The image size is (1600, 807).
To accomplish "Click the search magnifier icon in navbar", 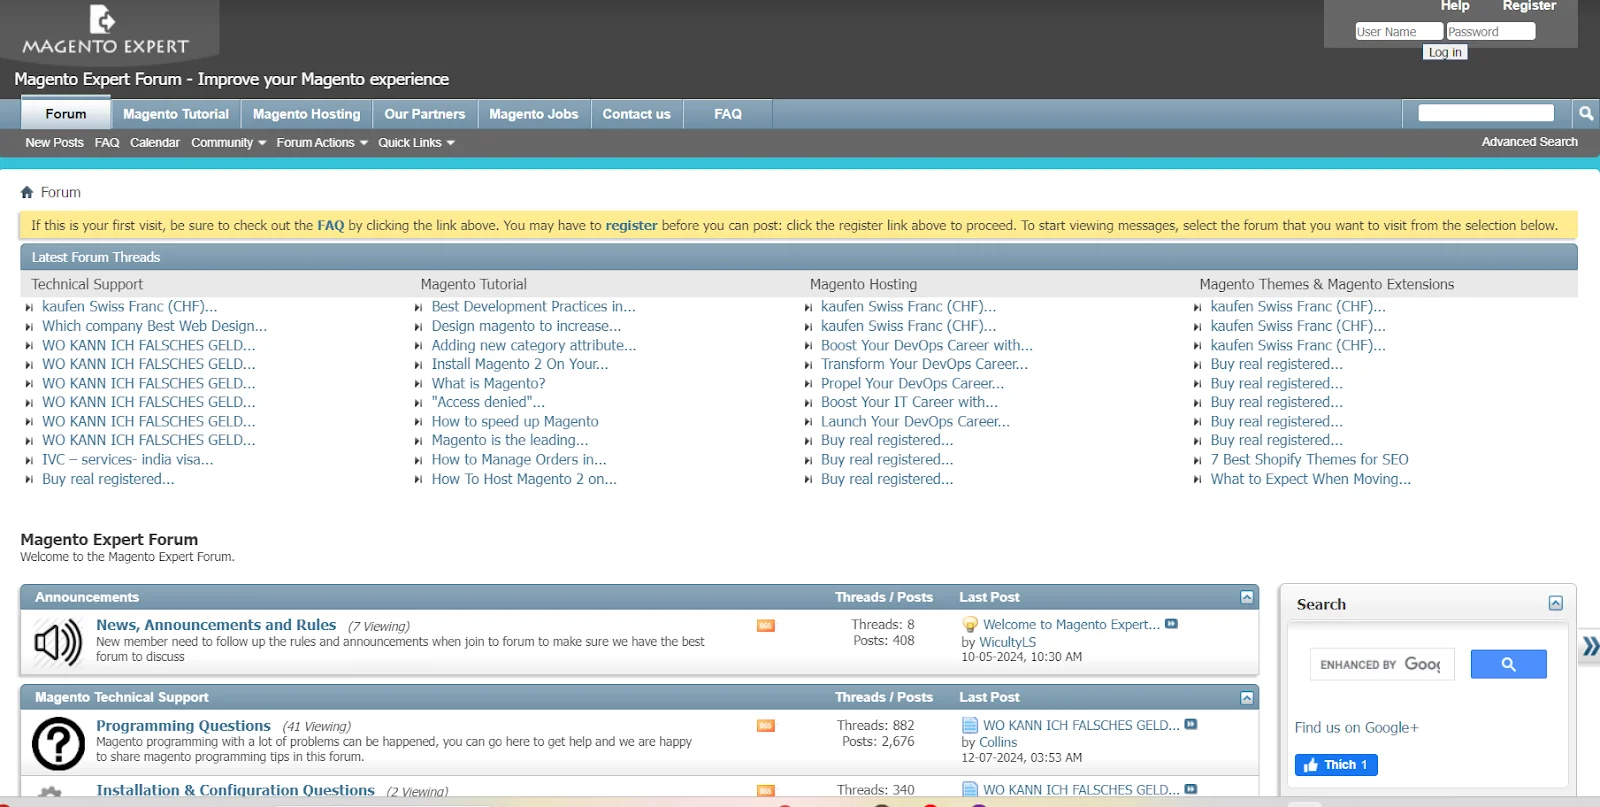I will point(1585,114).
